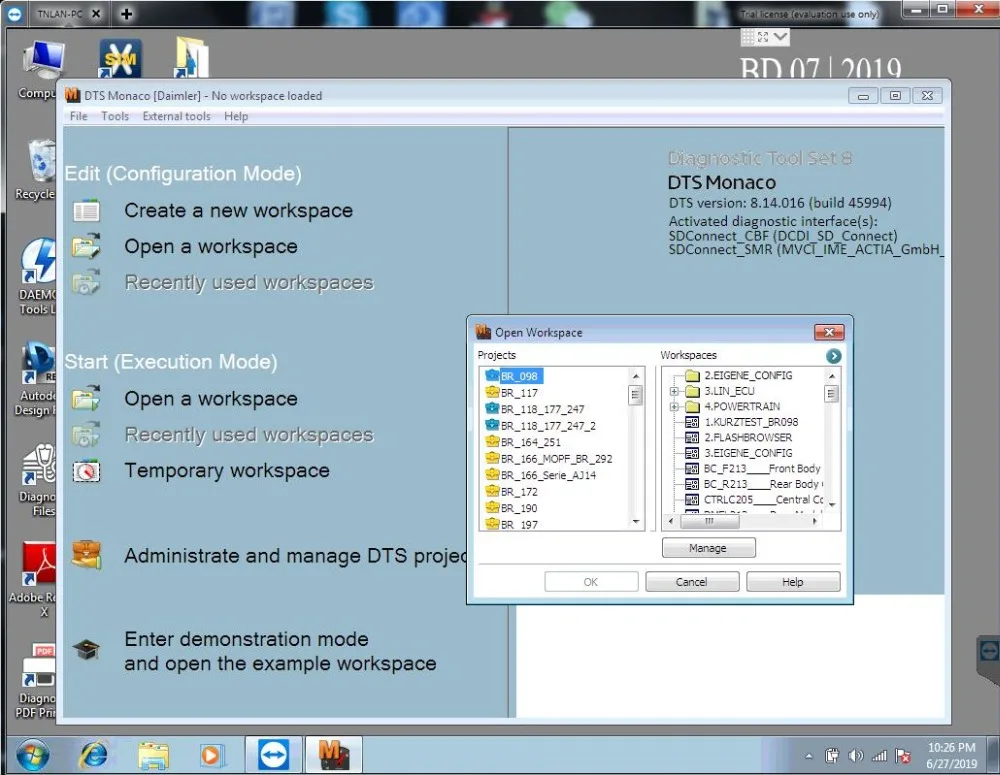Screen dimensions: 1000x775
Task: Click the Administrate and manage DTS projects text link
Action: [x=297, y=556]
